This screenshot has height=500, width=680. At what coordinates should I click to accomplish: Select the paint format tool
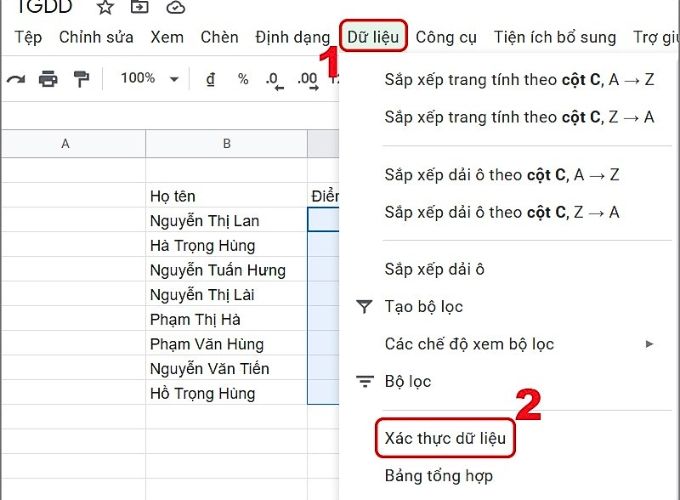point(81,79)
